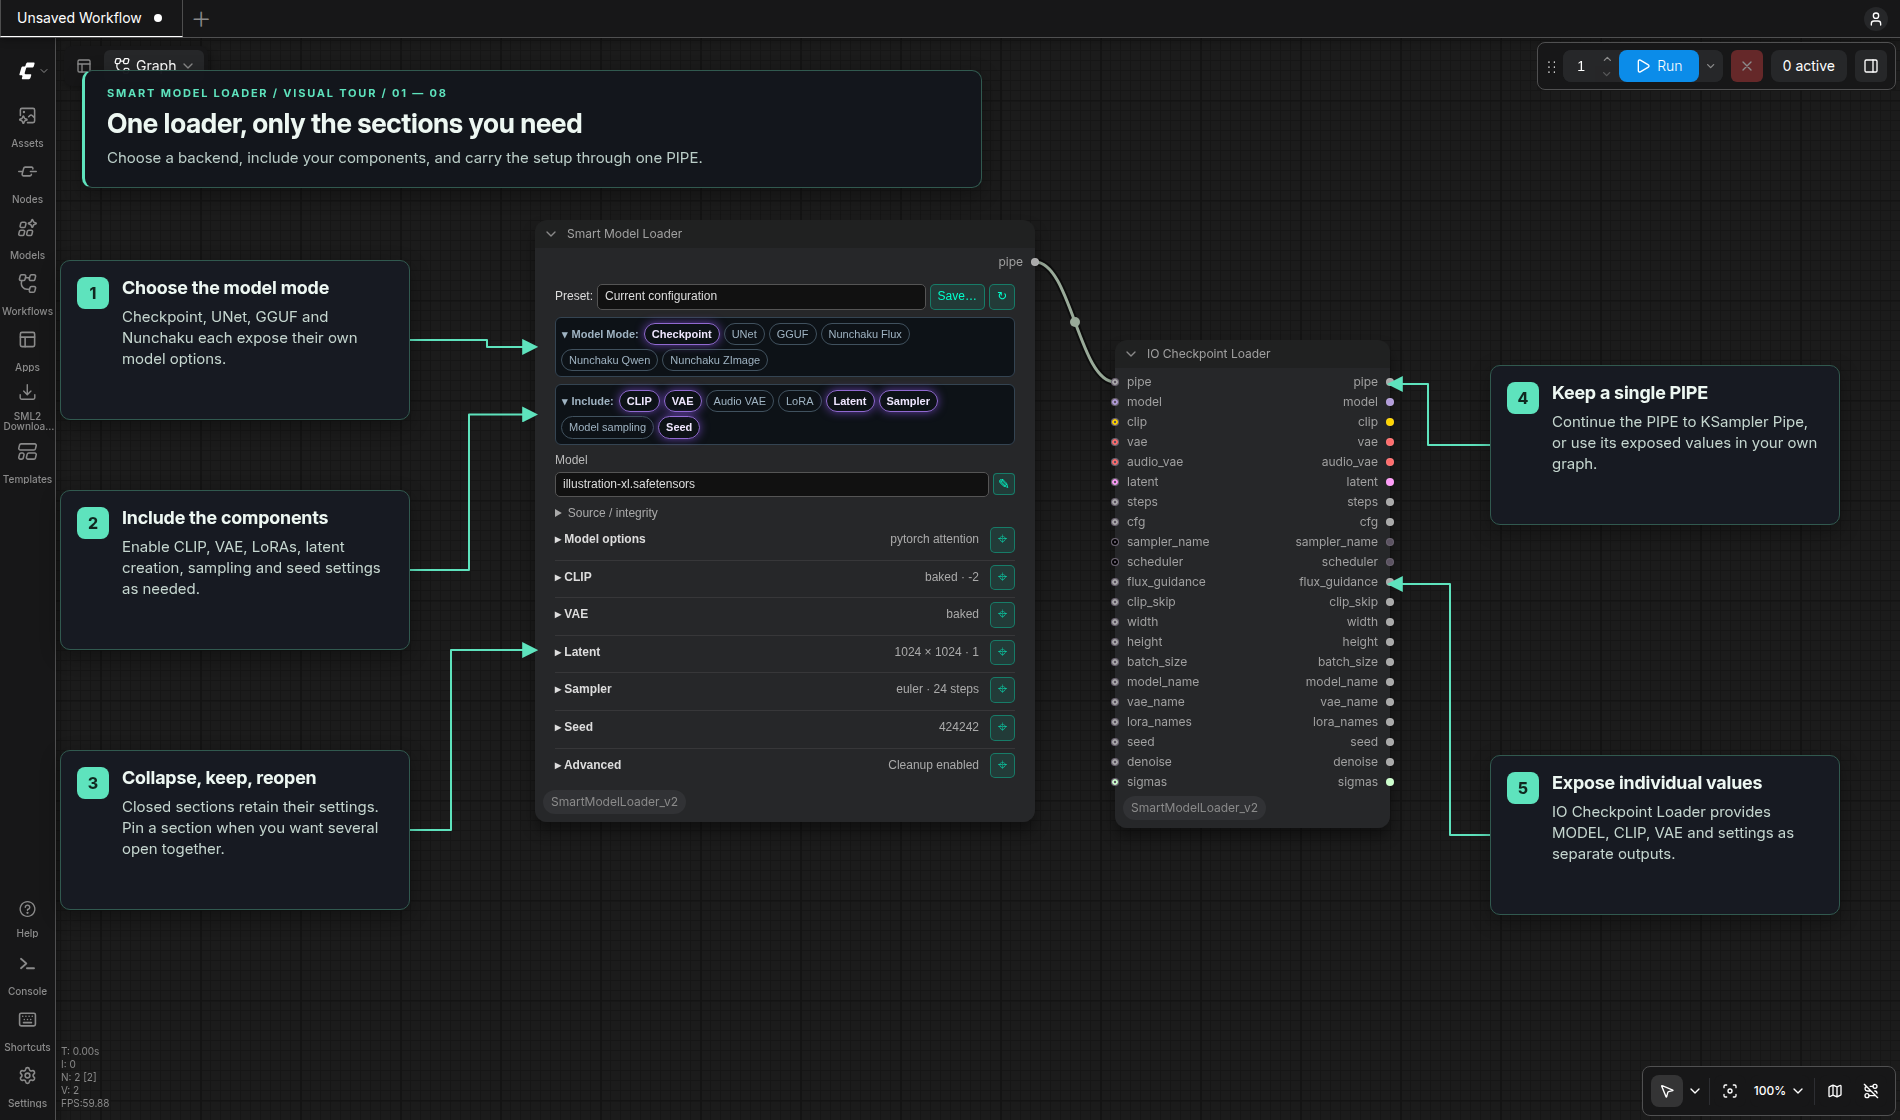
Task: Select the UNet model mode
Action: 744,334
